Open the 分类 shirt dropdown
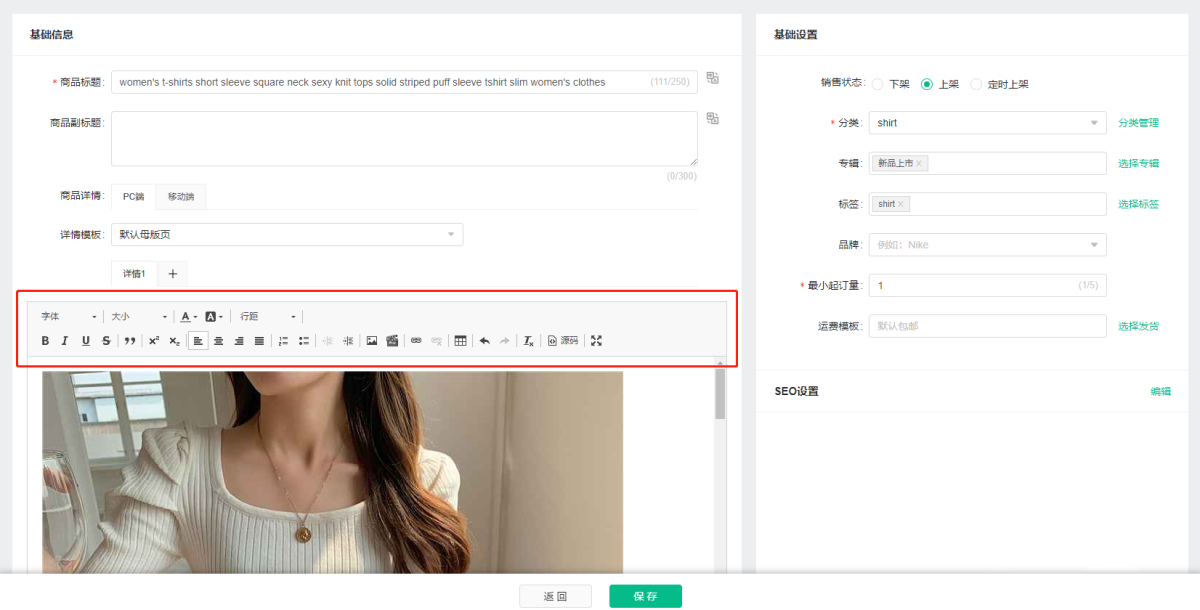 pyautogui.click(x=987, y=123)
